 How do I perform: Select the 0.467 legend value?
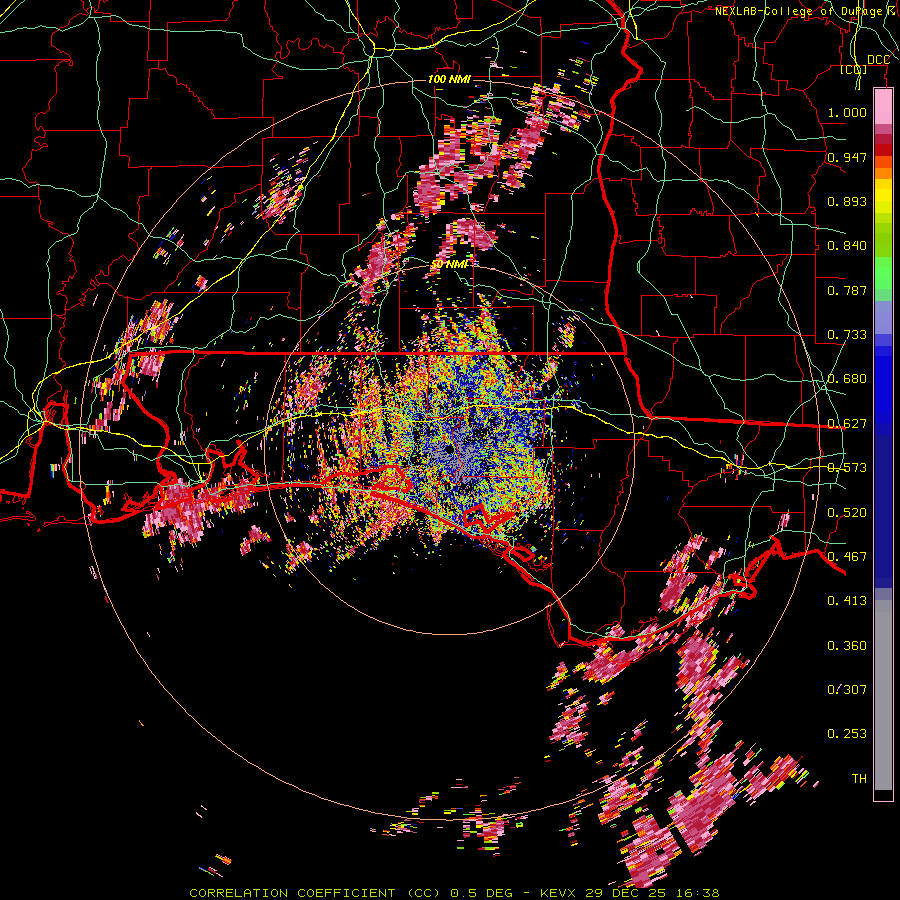[x=847, y=557]
